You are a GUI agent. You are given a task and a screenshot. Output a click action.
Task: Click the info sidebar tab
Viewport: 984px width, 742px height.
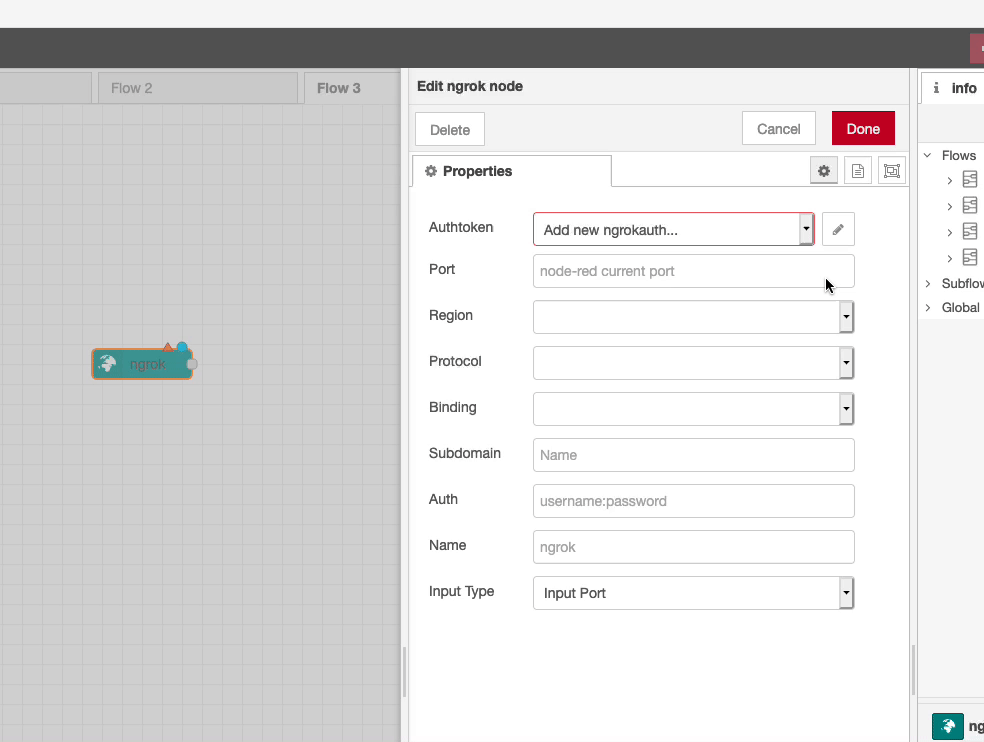tap(955, 88)
